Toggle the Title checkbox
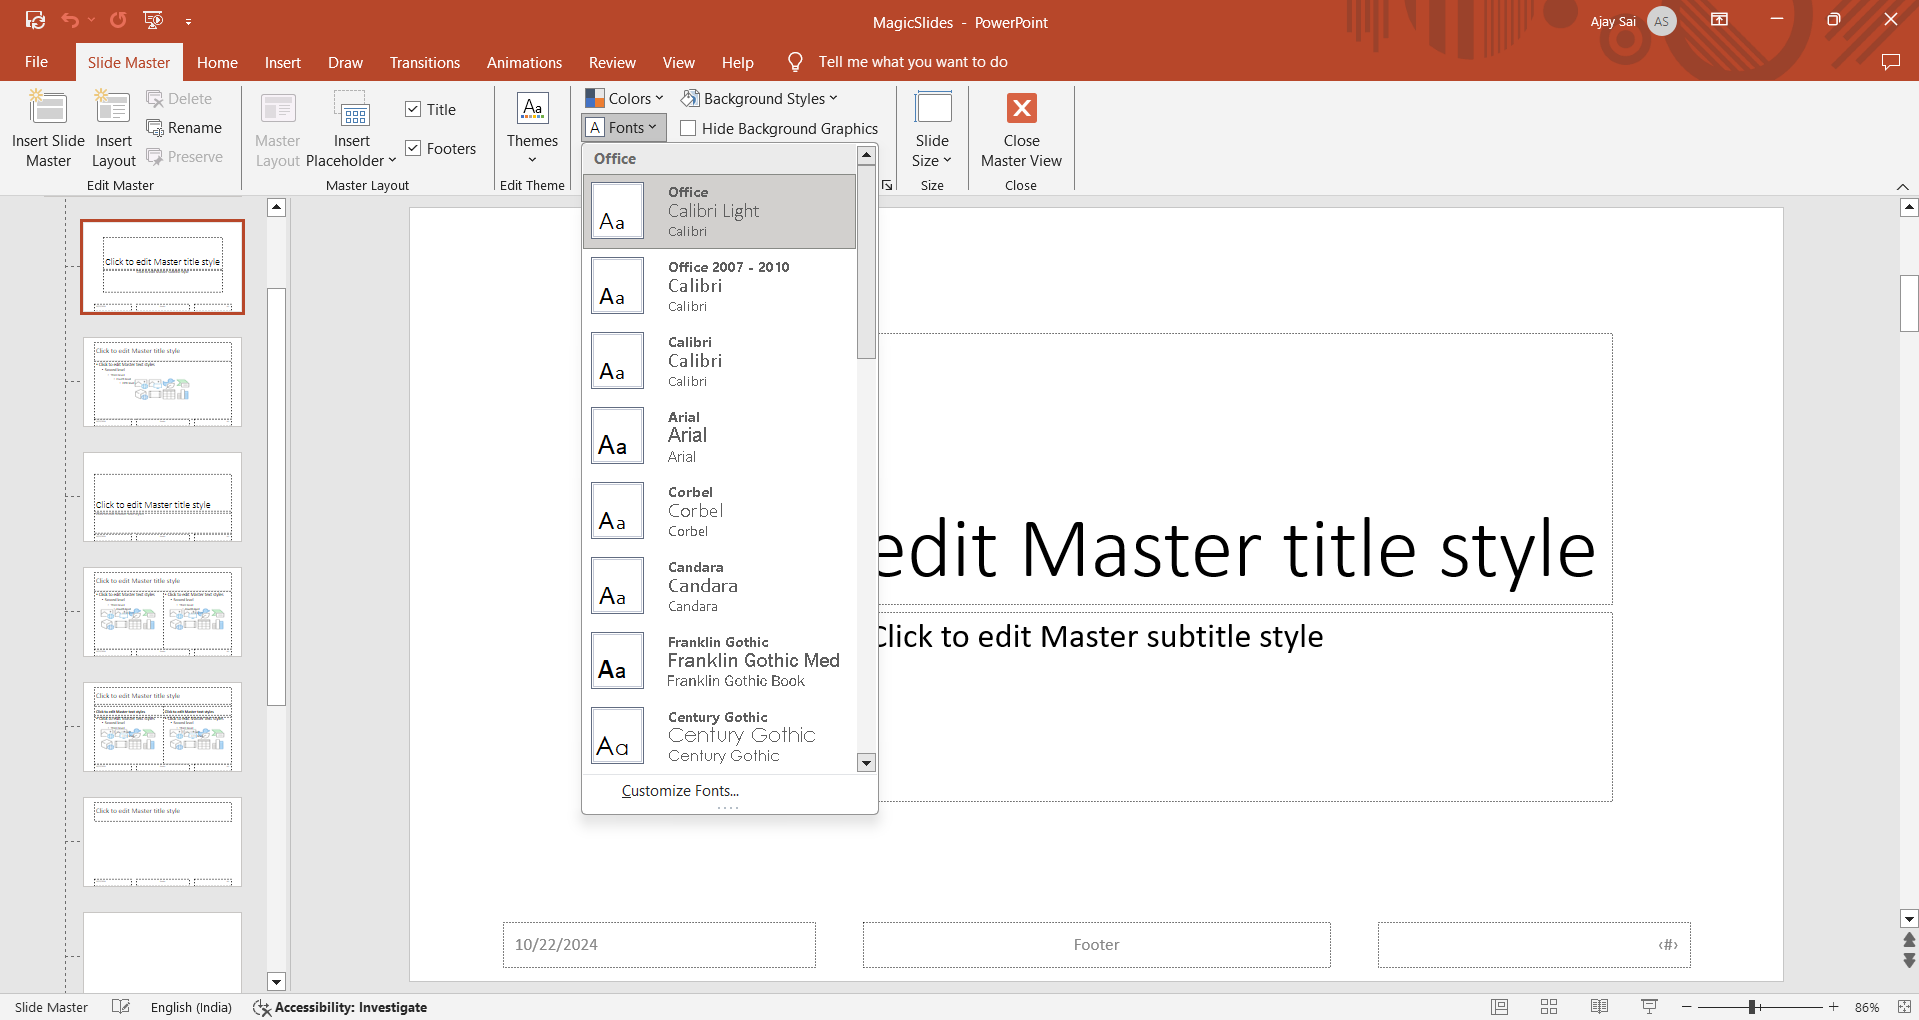Screen dimensions: 1919x1020 tap(413, 110)
